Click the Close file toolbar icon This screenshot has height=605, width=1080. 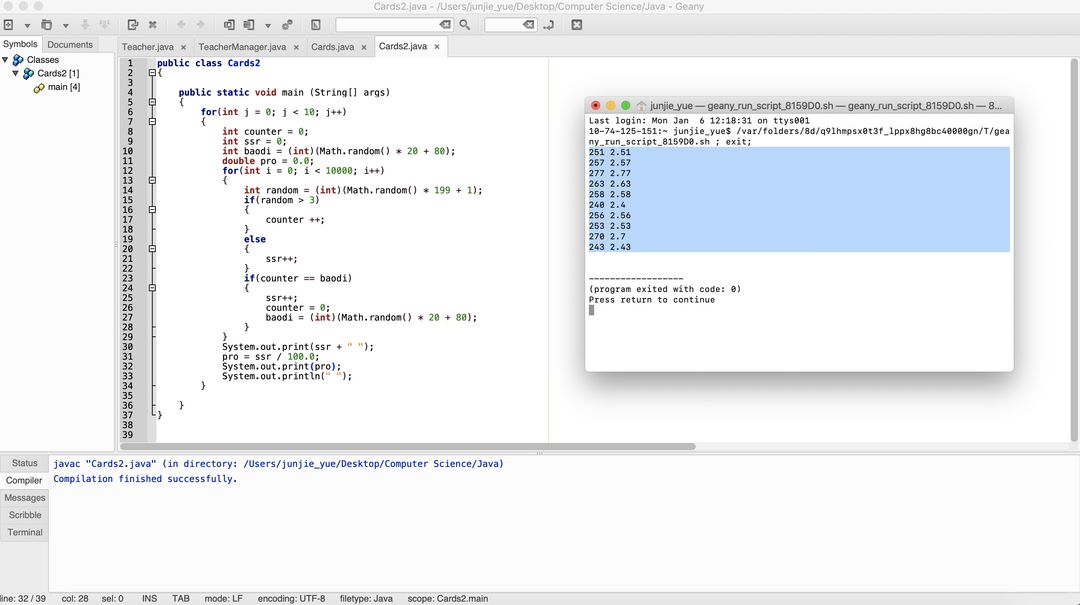[153, 25]
